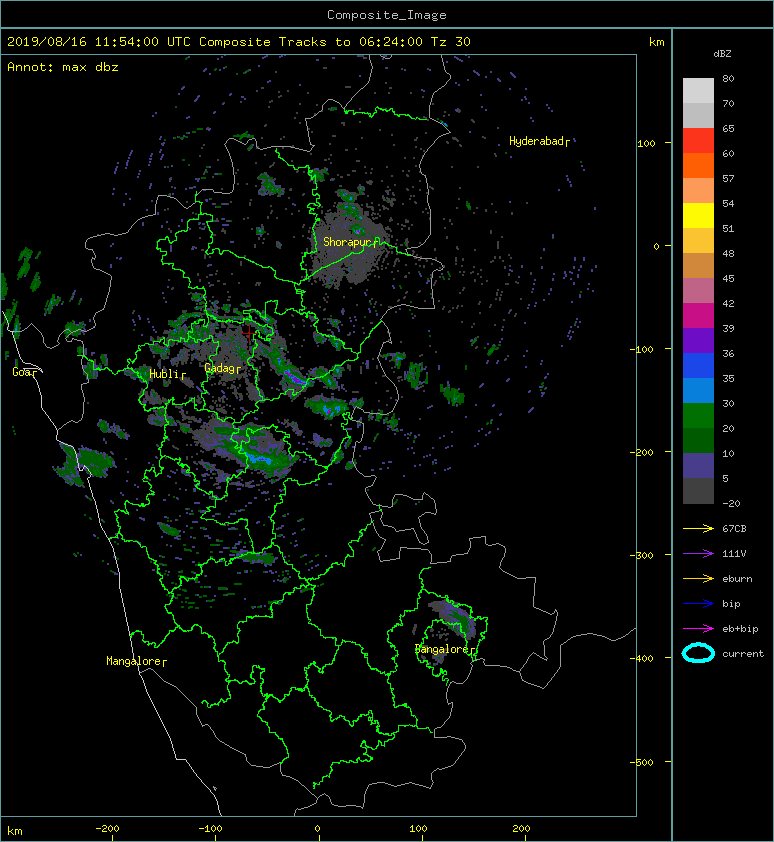
Task: Click the cyan 'current' ellipse legend icon
Action: coord(698,653)
